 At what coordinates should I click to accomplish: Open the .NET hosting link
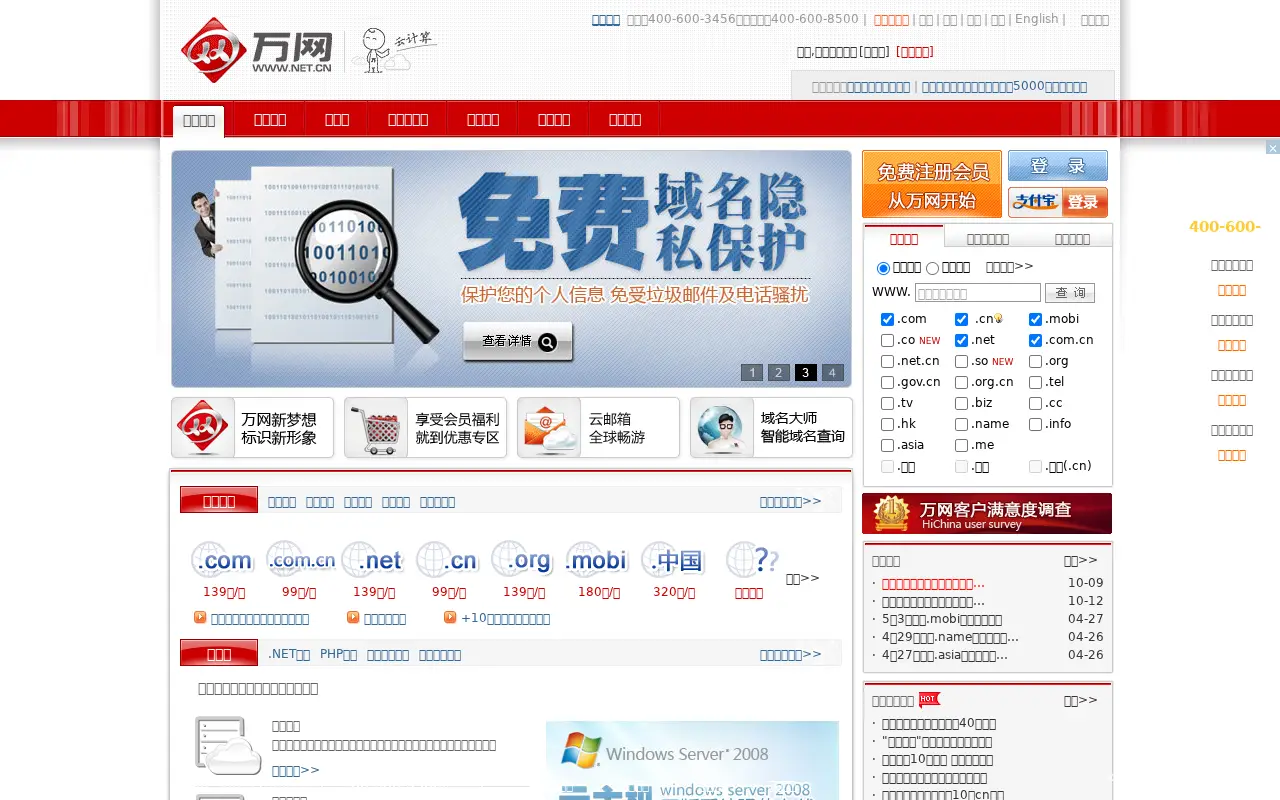pyautogui.click(x=289, y=655)
